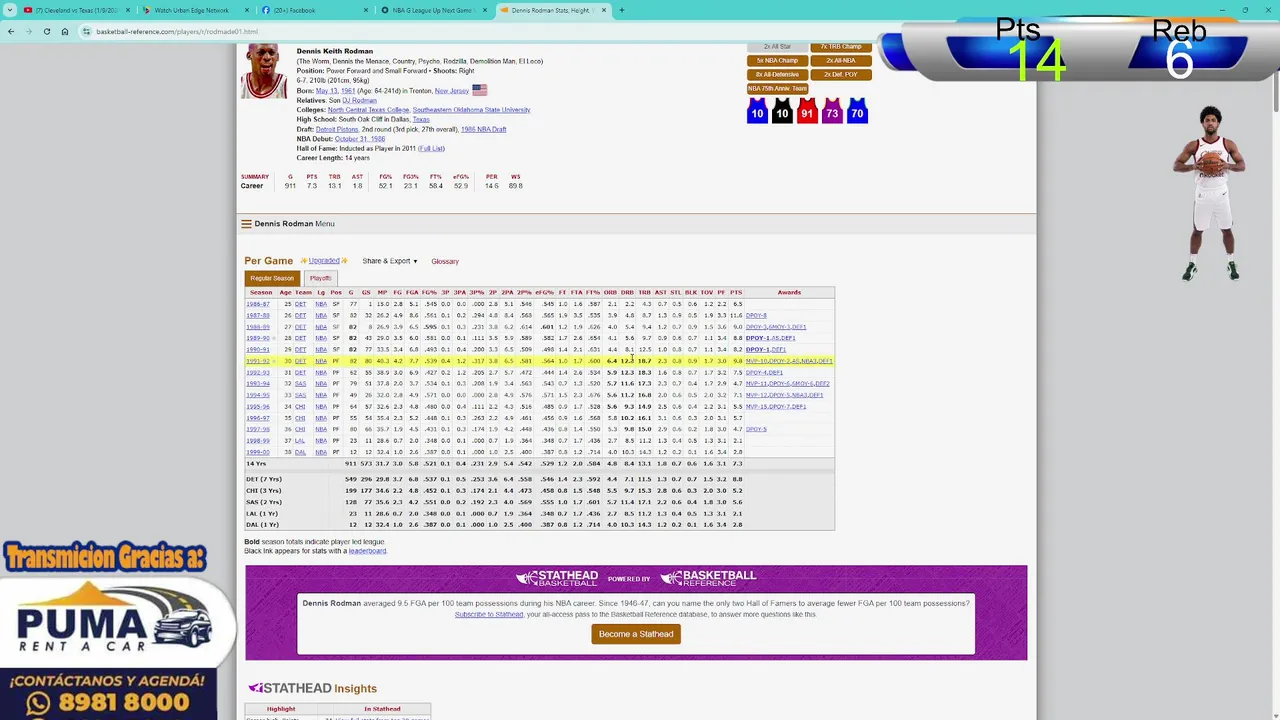Open the May 13 birth date link

[329, 90]
